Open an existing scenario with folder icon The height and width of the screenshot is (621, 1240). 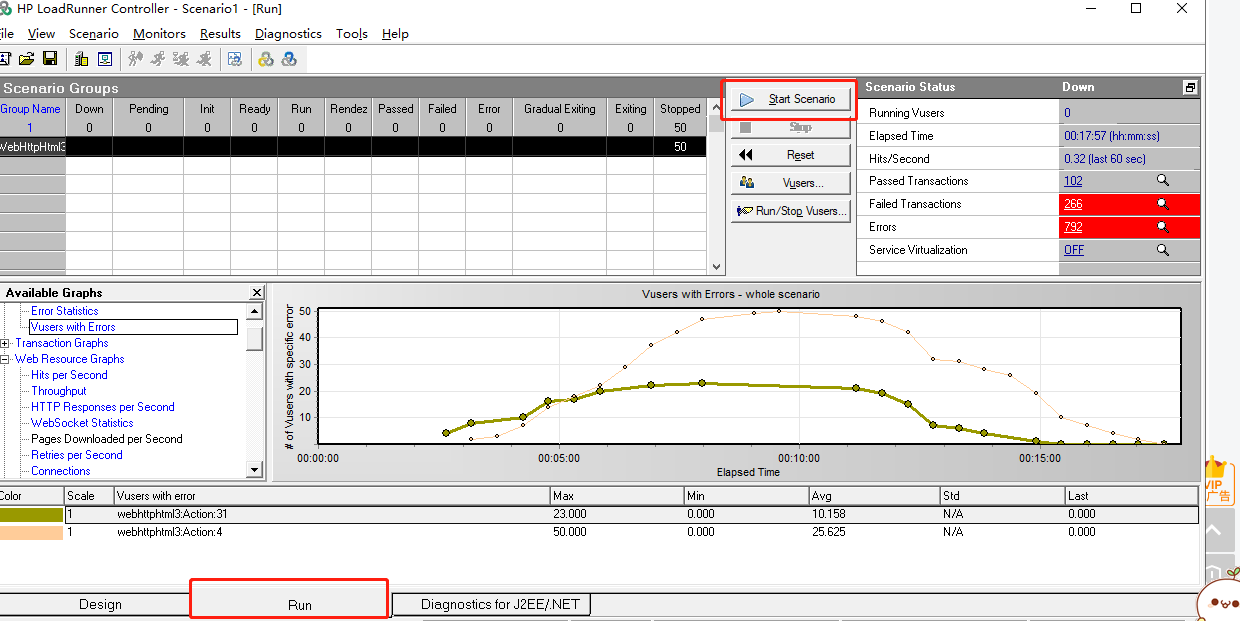[x=27, y=59]
